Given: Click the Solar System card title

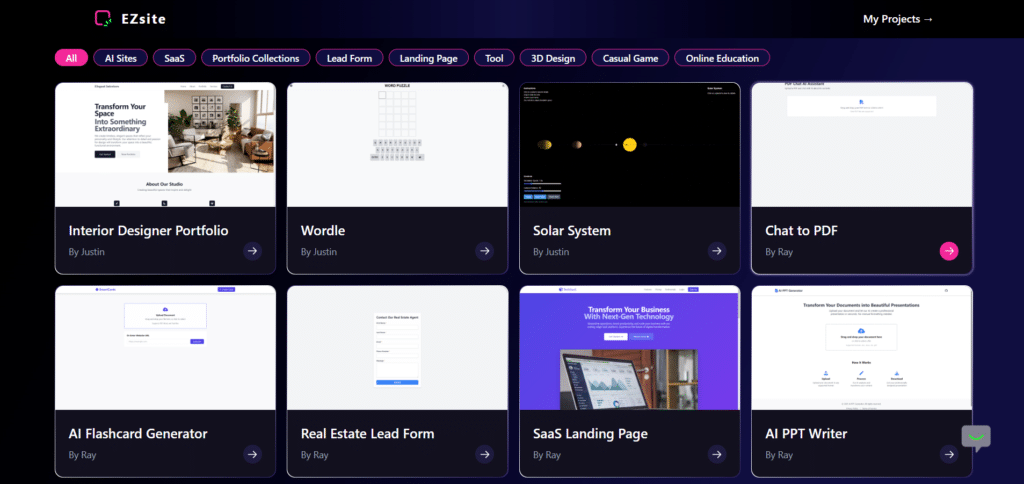Looking at the screenshot, I should pyautogui.click(x=572, y=231).
